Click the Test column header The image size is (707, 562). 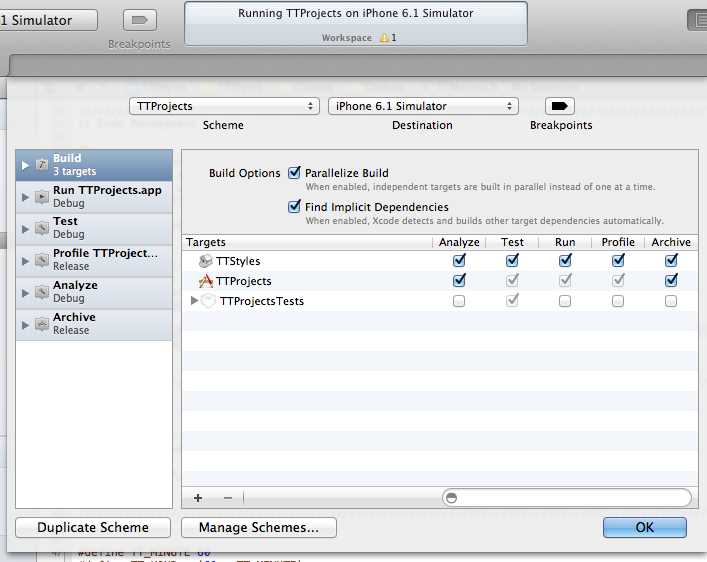512,242
